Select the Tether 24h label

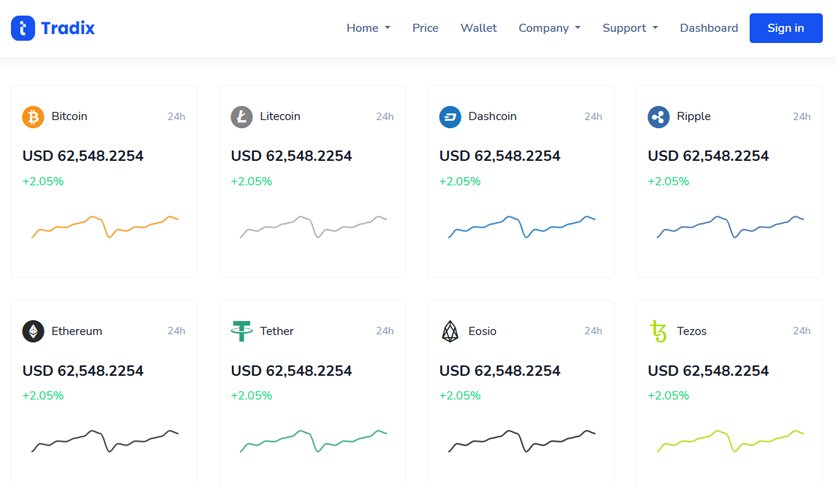384,331
